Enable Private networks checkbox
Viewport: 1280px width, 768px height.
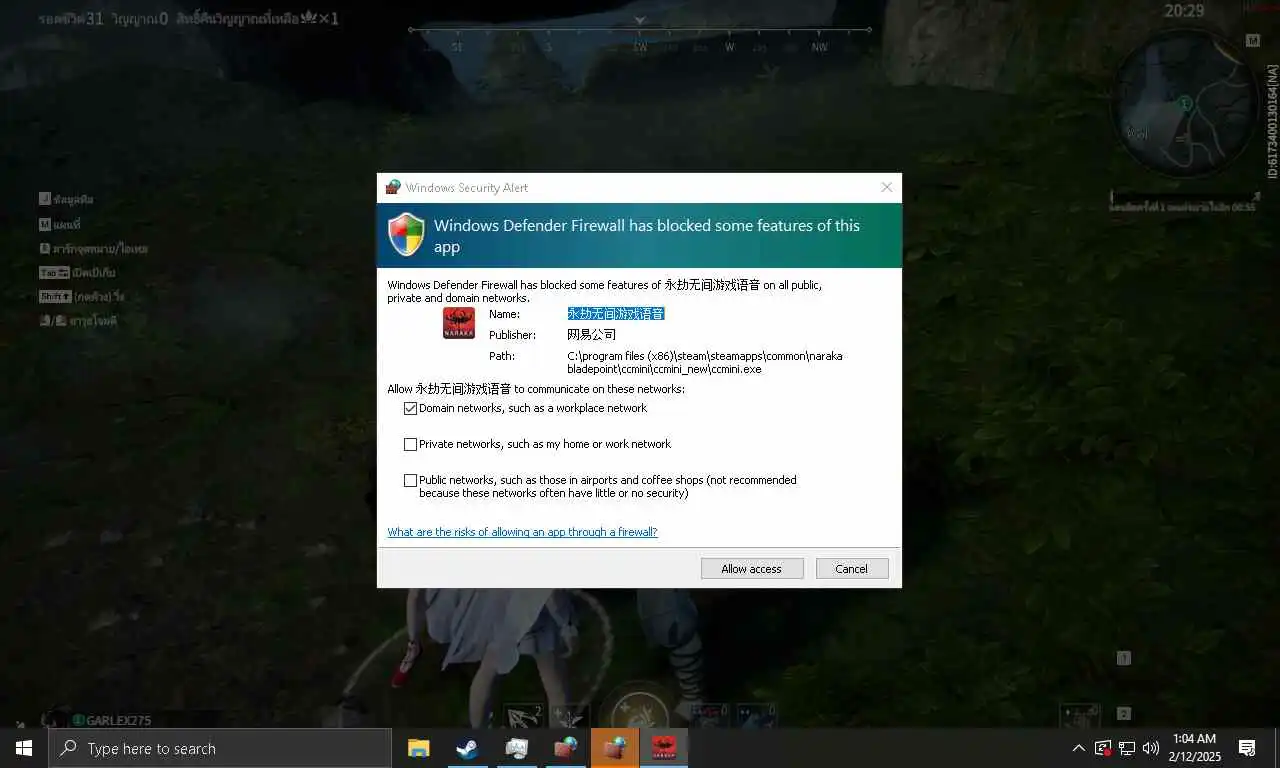[x=410, y=444]
